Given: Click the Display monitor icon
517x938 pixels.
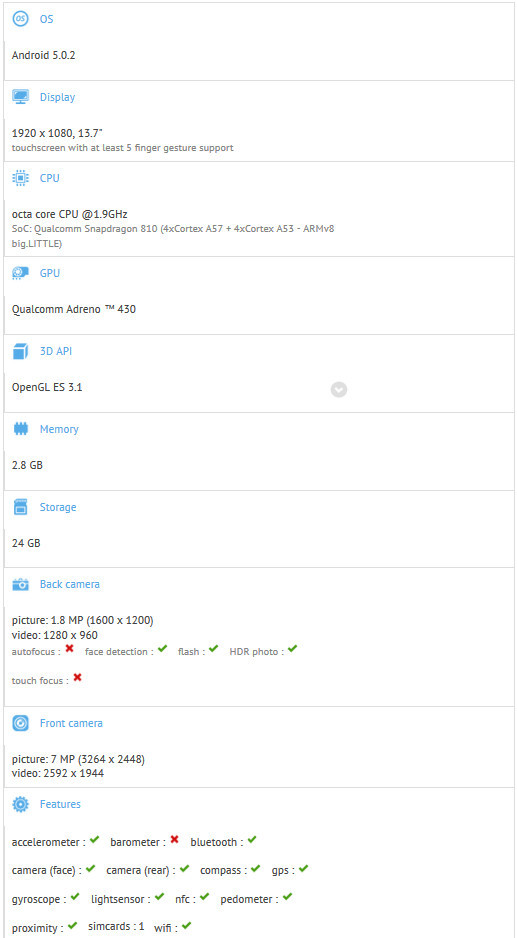Looking at the screenshot, I should click(20, 97).
